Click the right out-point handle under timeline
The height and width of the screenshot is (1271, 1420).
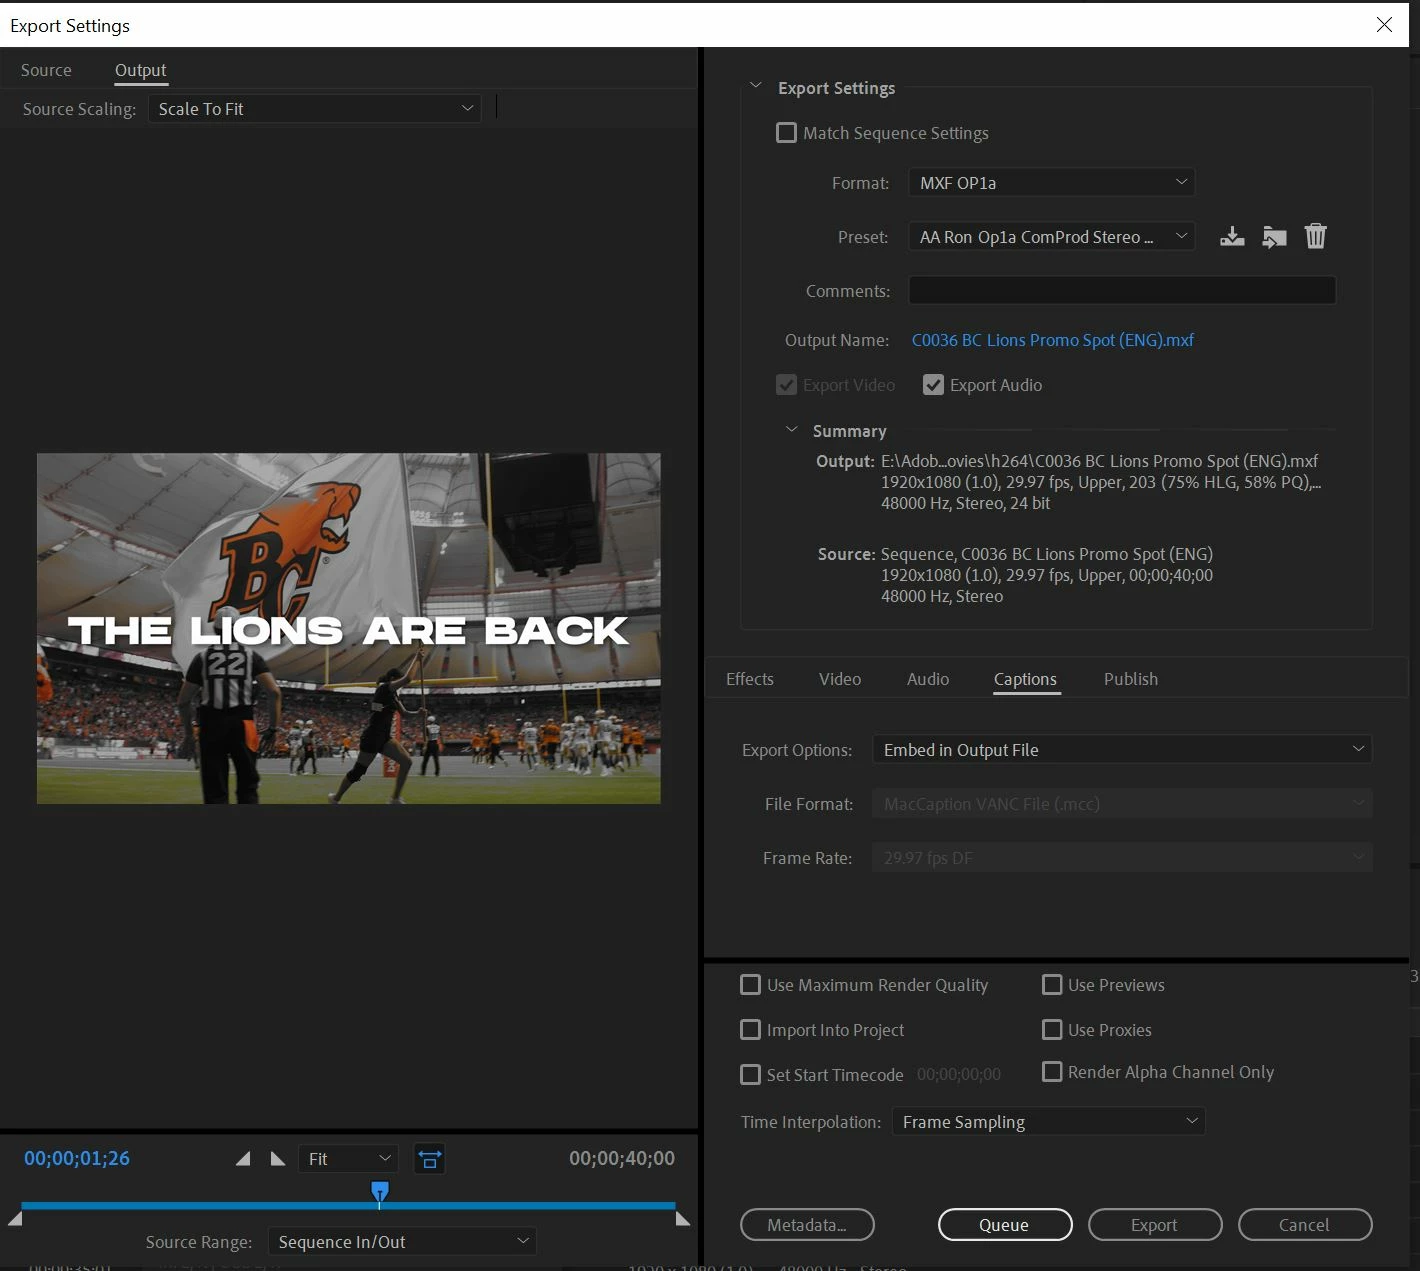coord(683,1218)
